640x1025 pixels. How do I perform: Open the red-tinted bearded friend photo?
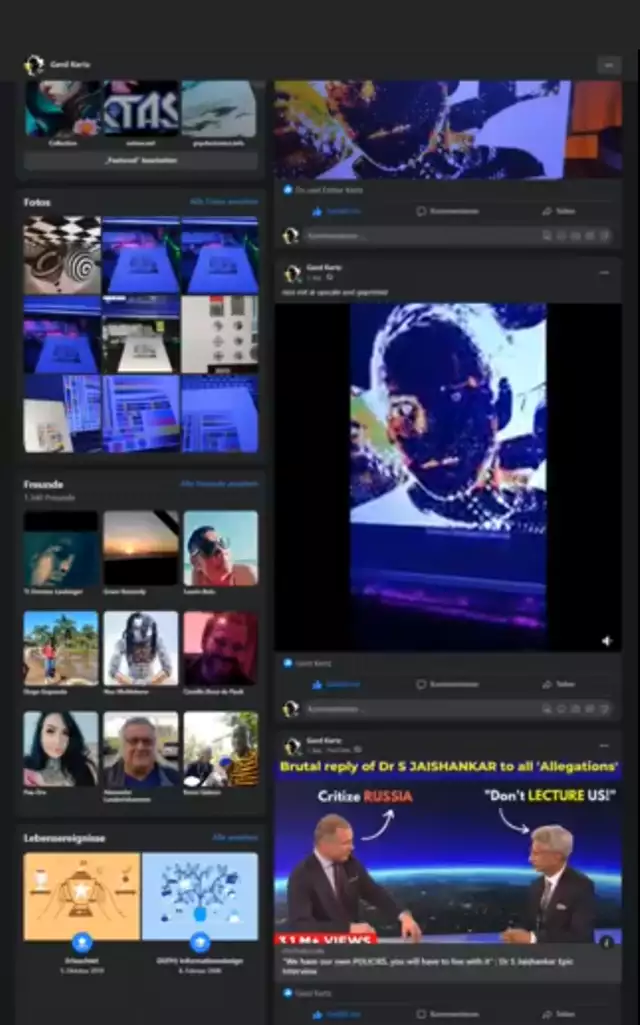(x=220, y=648)
